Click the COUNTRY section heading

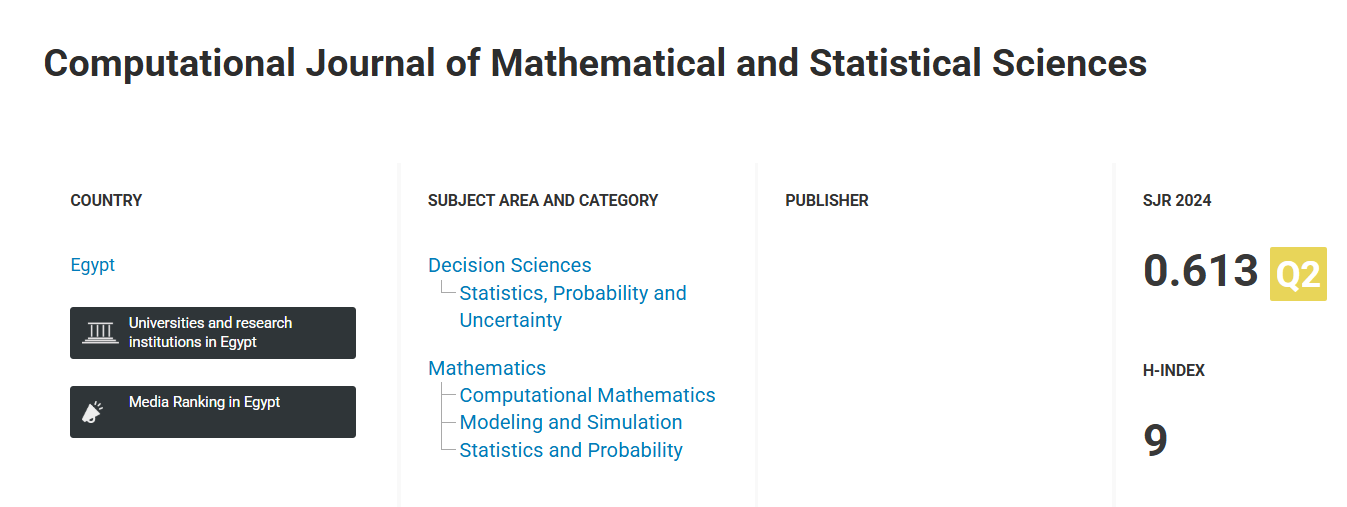[x=106, y=200]
